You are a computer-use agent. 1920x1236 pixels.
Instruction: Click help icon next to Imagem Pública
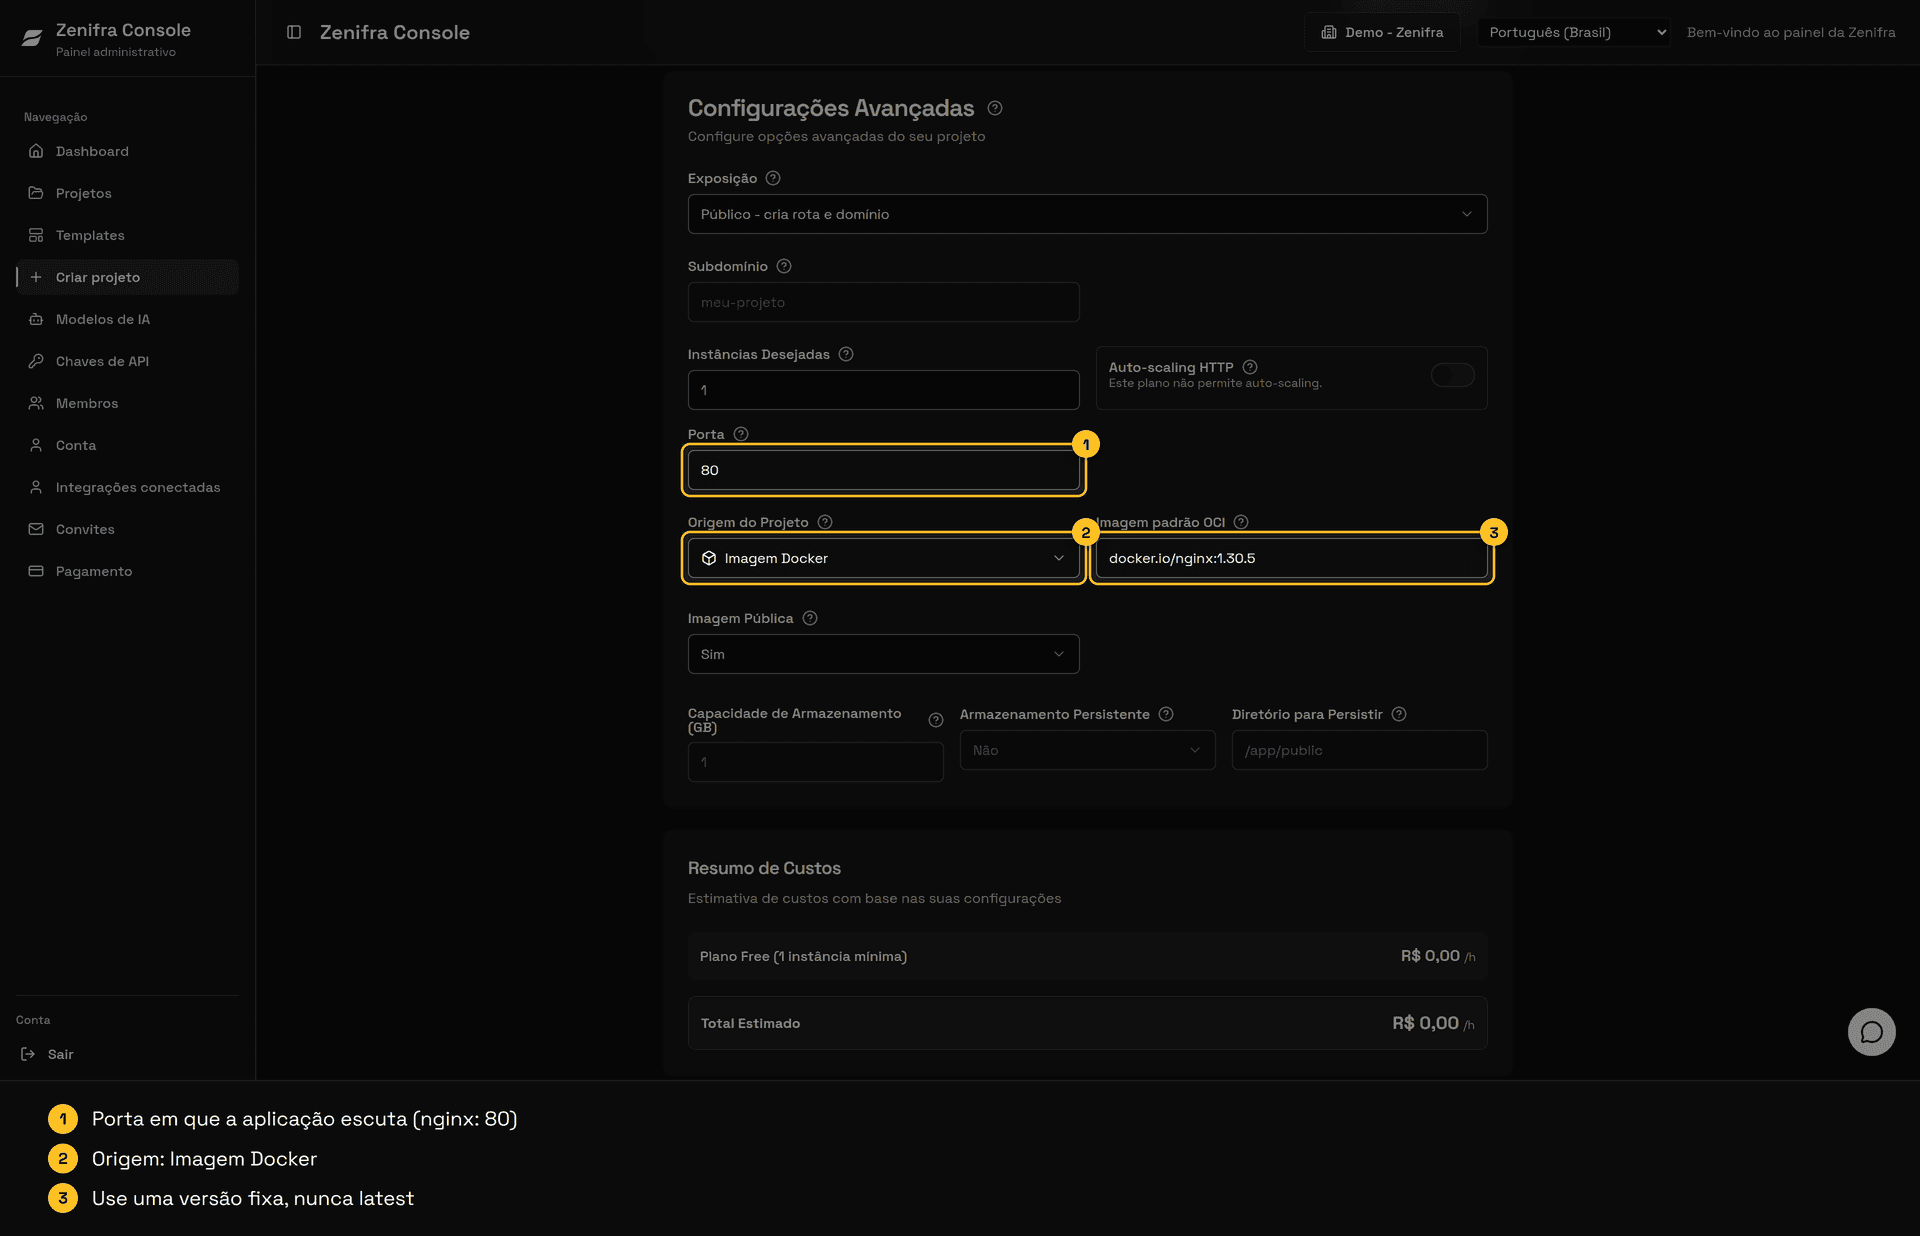coord(810,618)
